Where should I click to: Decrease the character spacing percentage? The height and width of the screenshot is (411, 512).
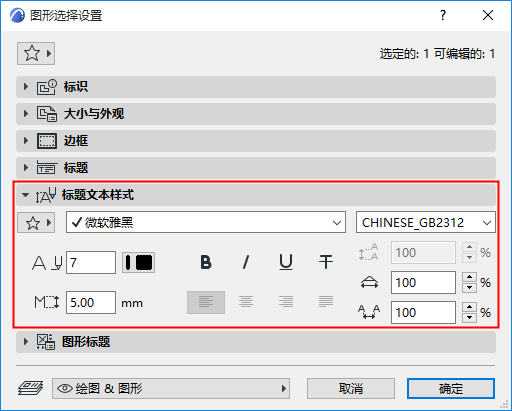pyautogui.click(x=470, y=318)
